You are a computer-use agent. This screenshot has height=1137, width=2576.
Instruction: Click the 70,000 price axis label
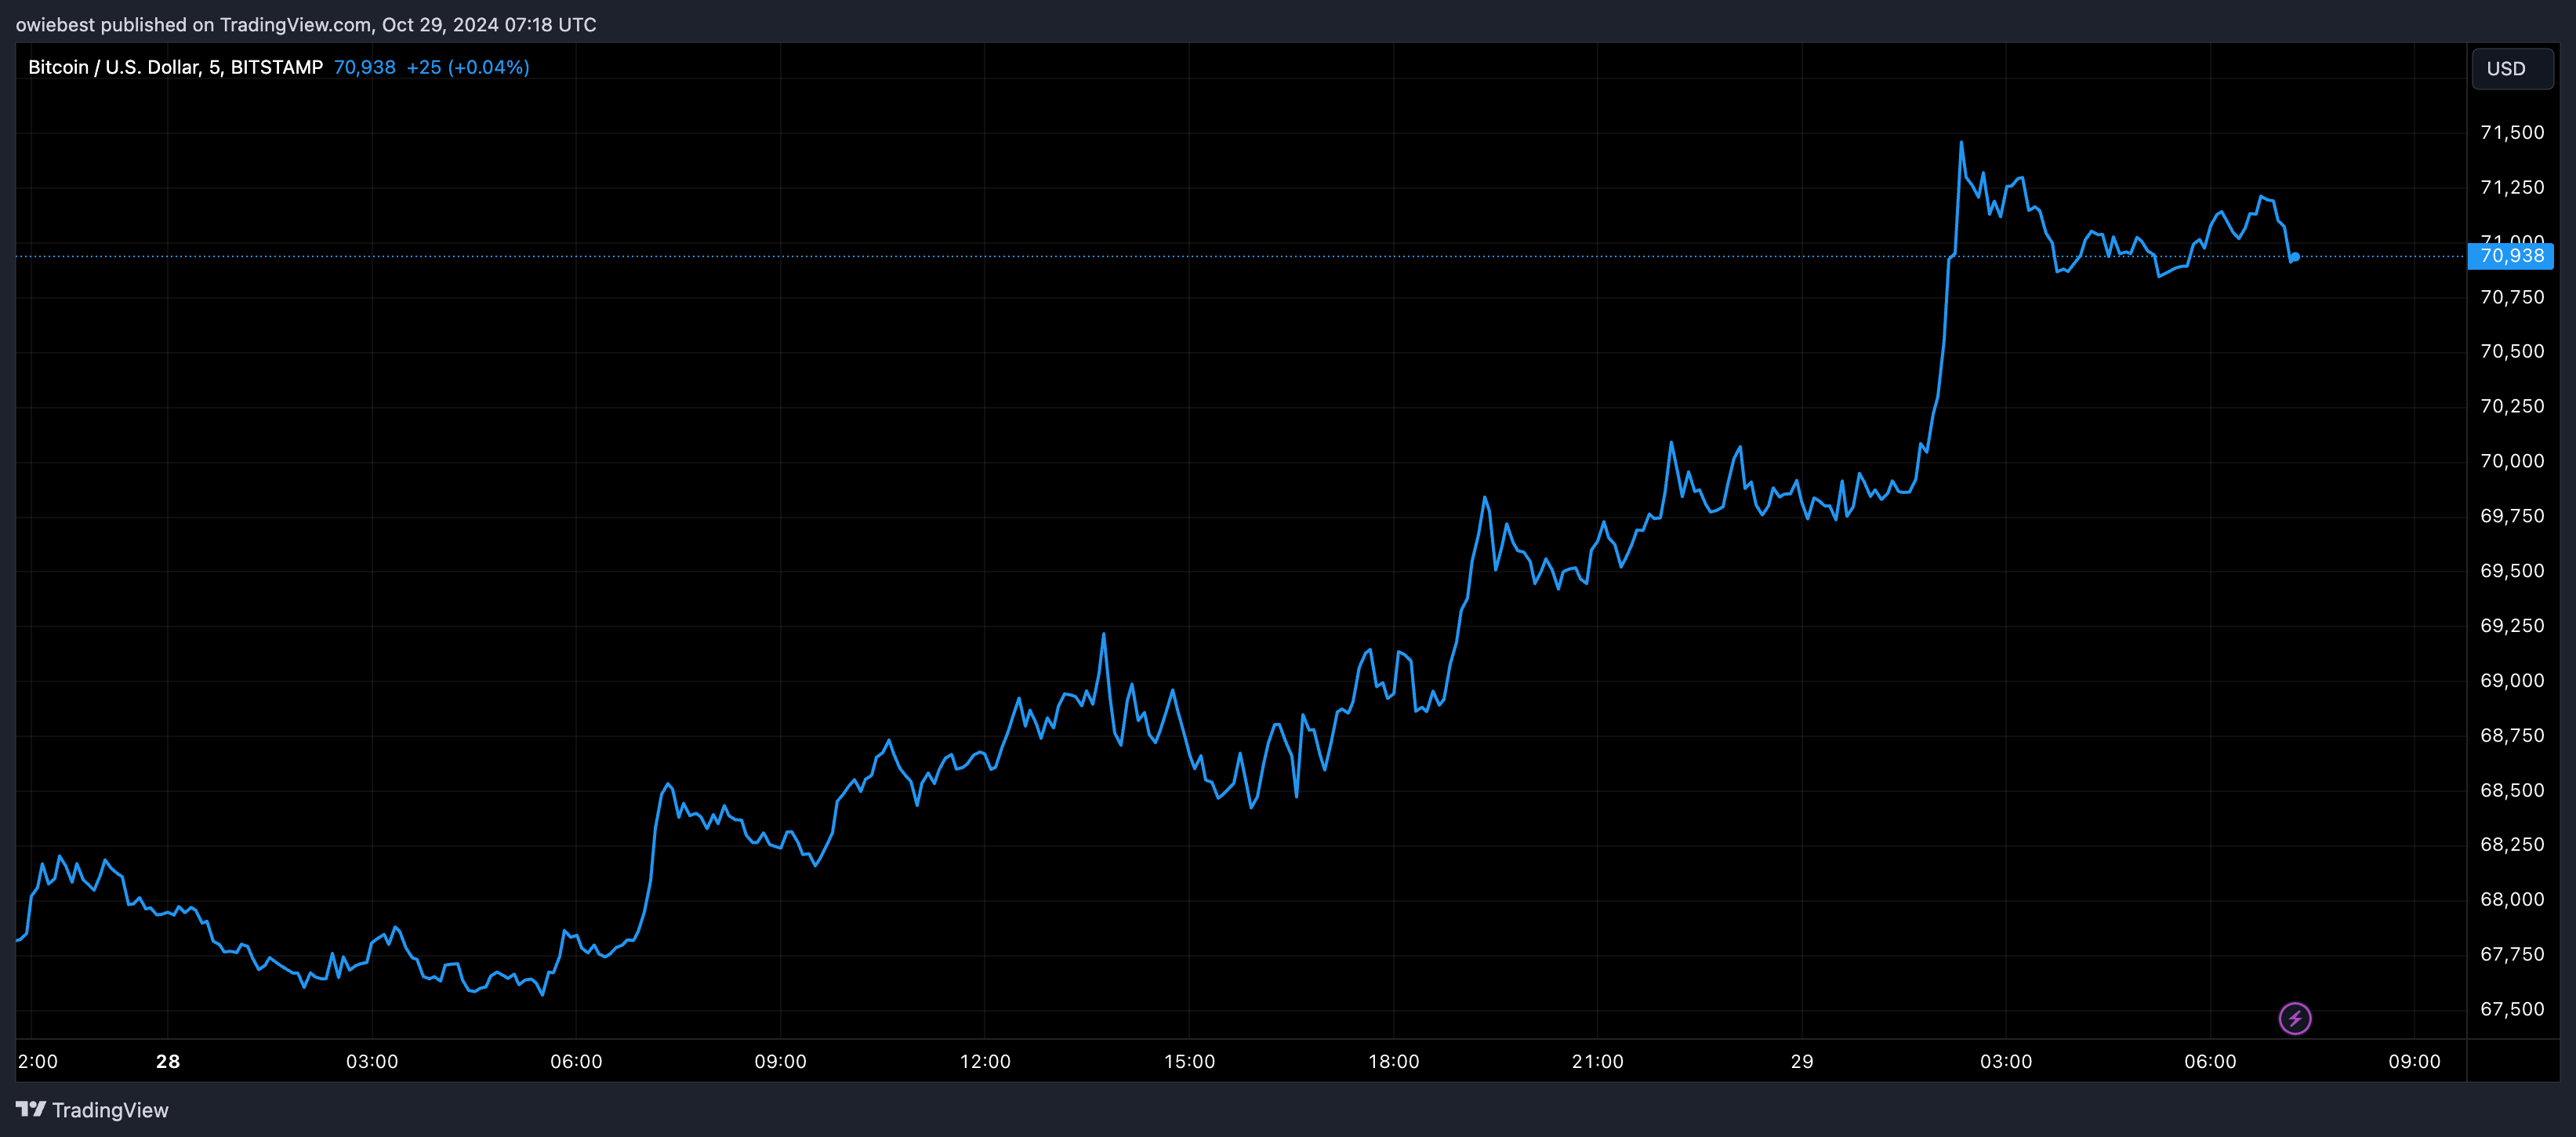click(x=2512, y=461)
